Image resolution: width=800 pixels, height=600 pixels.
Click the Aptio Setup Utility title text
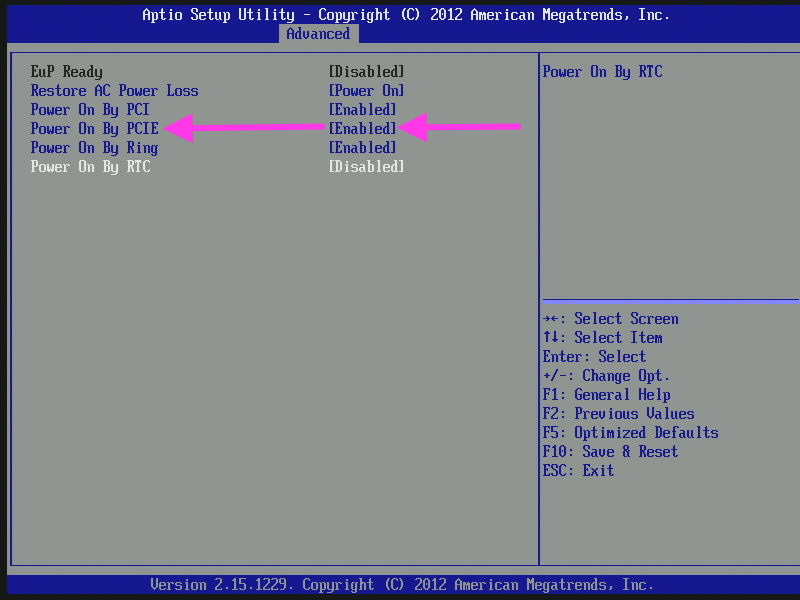point(406,15)
